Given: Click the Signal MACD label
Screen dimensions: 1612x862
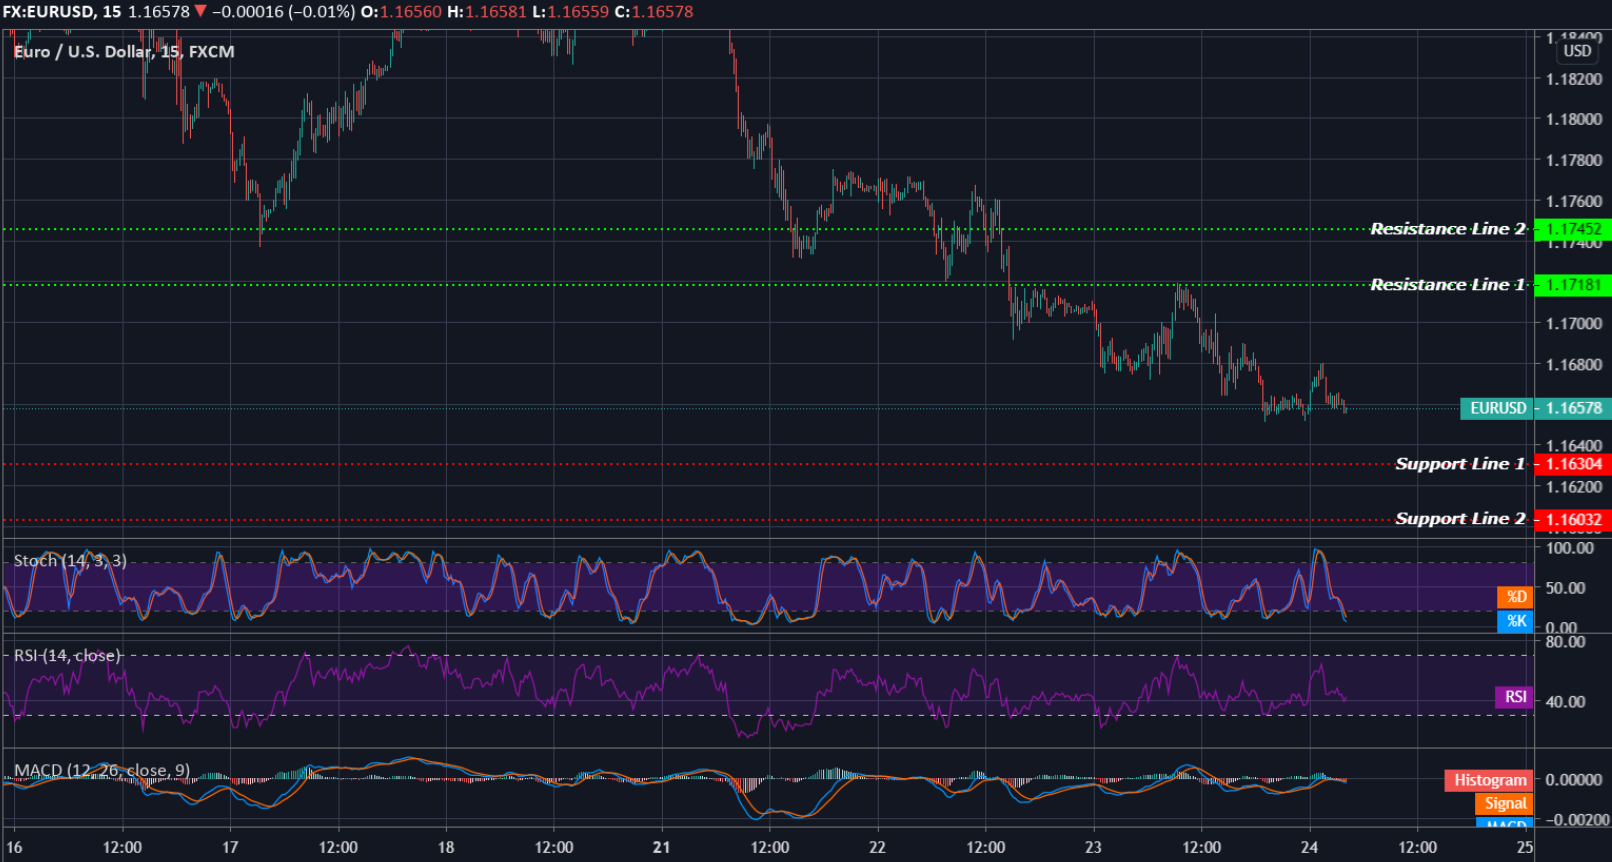Looking at the screenshot, I should pyautogui.click(x=1504, y=804).
